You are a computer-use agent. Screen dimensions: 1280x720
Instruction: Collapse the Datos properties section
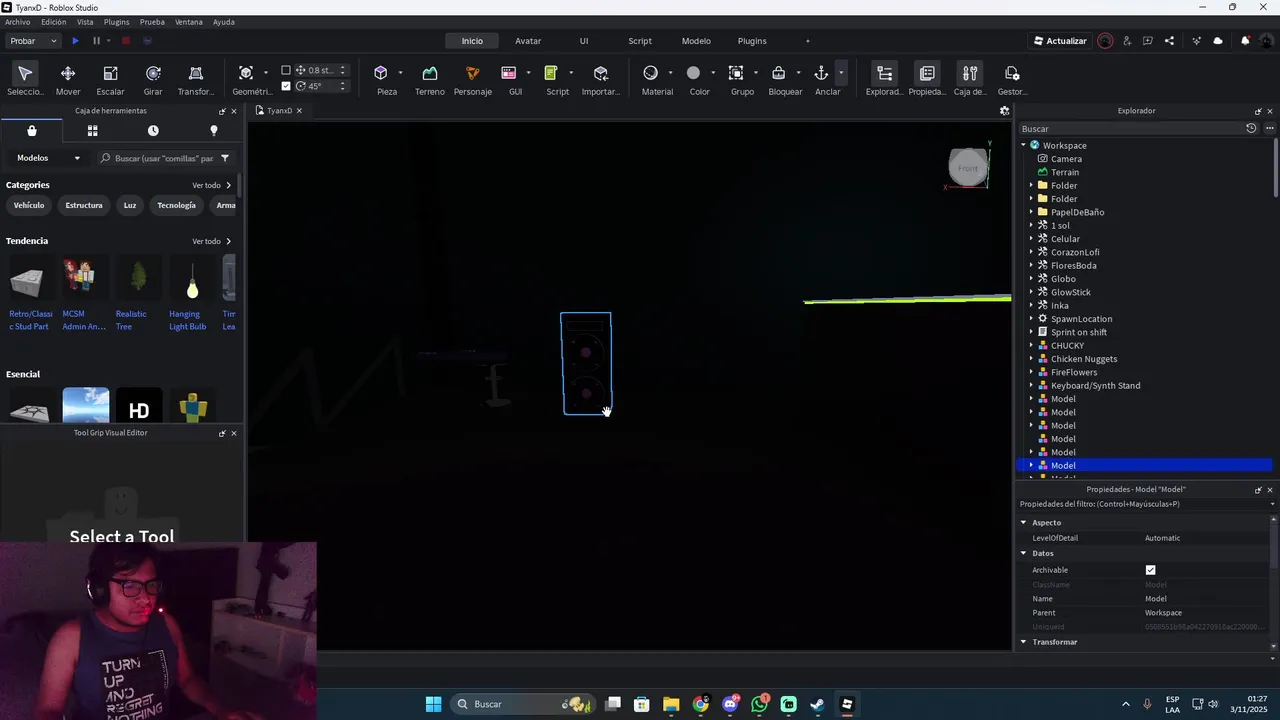1023,553
